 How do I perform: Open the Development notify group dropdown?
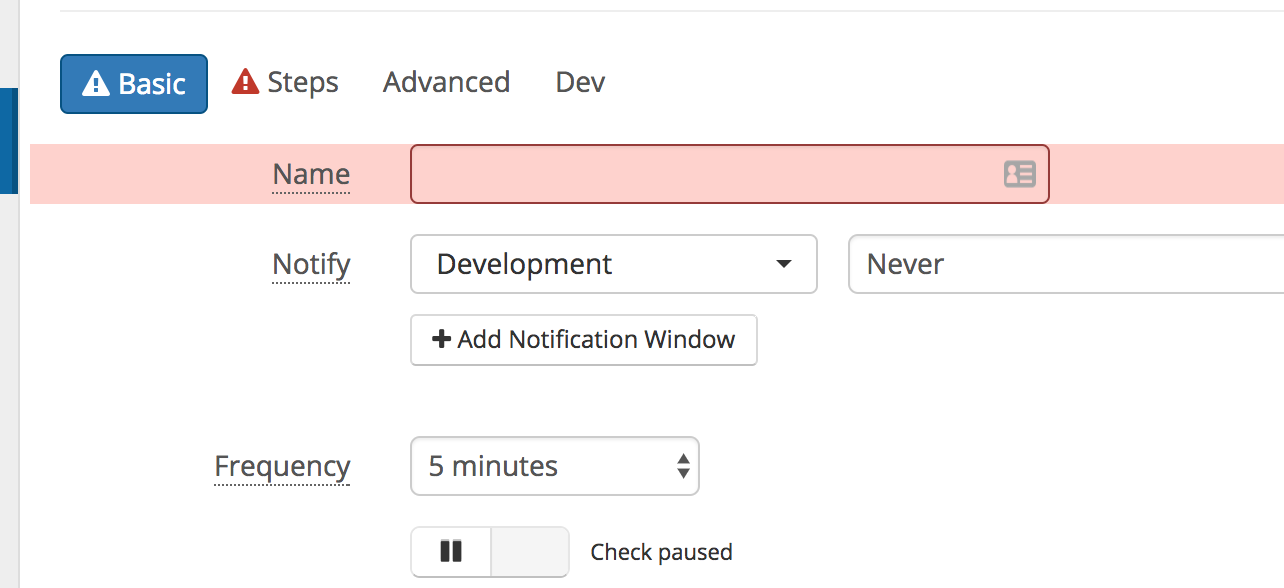click(x=614, y=264)
